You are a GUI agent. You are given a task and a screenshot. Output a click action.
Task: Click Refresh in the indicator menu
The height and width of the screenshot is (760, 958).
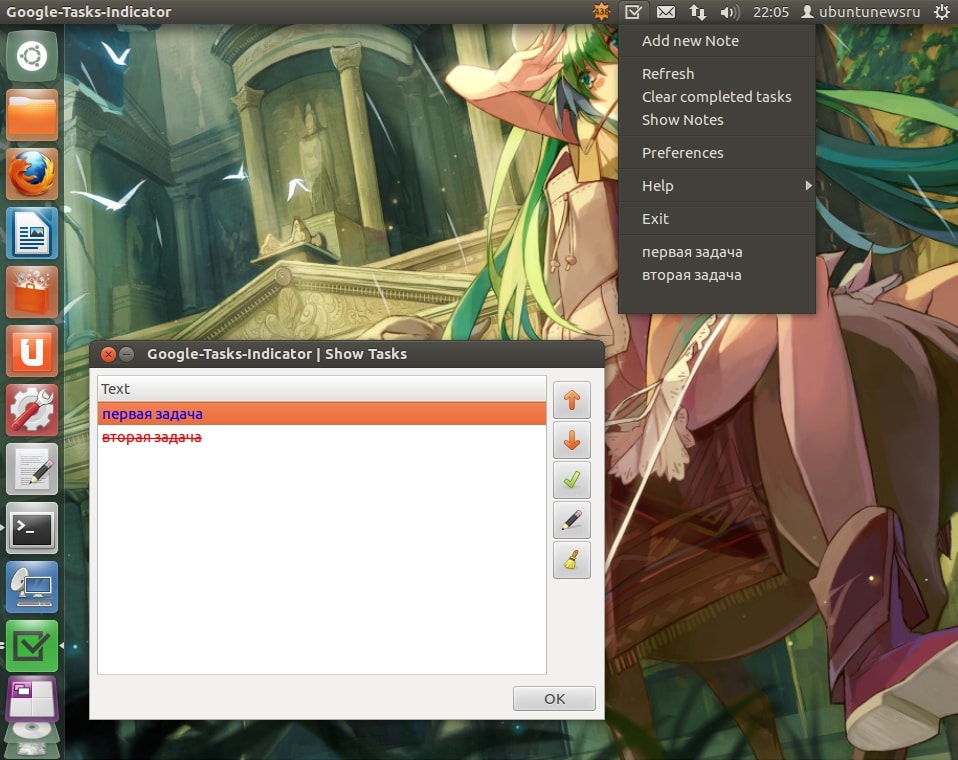(x=667, y=74)
